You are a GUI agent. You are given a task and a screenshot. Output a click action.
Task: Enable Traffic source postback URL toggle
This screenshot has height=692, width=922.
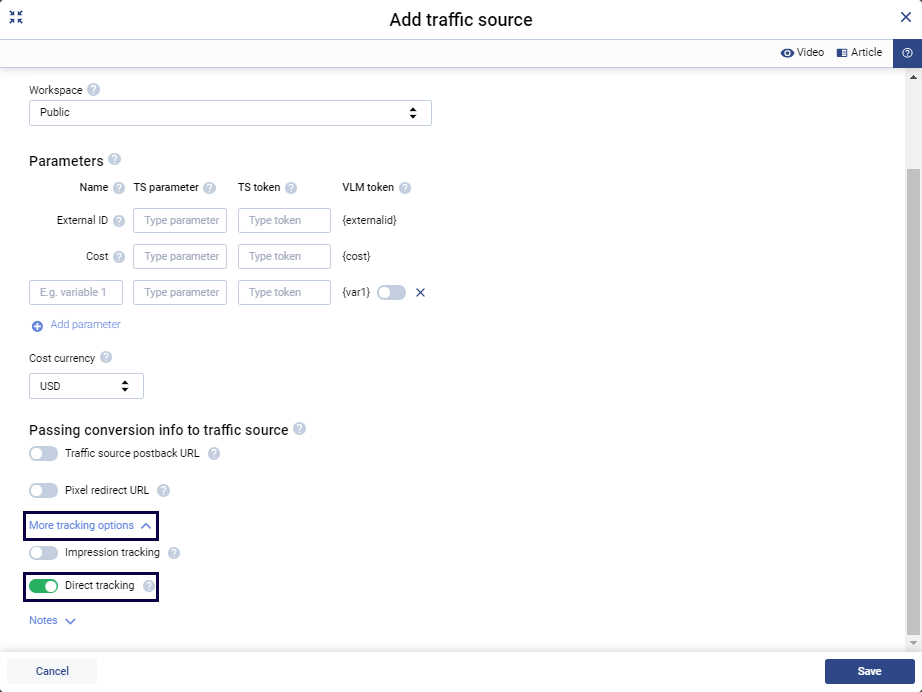pos(44,454)
